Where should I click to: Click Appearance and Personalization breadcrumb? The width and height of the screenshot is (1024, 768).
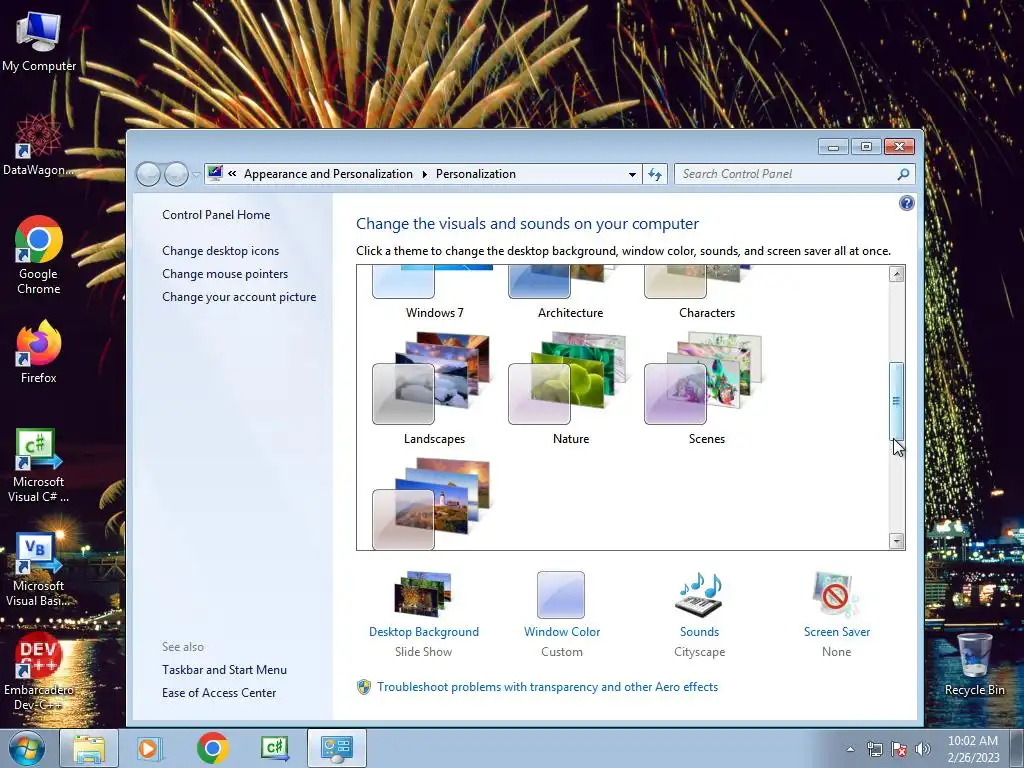(x=328, y=174)
